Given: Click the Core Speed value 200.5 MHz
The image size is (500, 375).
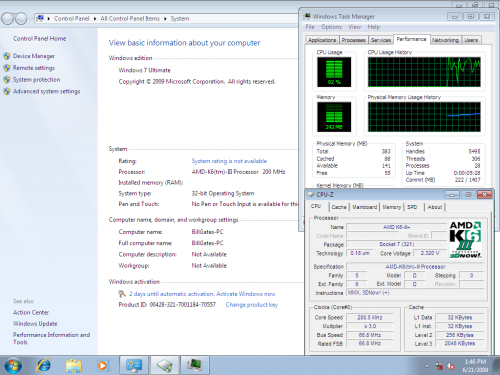Looking at the screenshot, I should (x=370, y=317).
